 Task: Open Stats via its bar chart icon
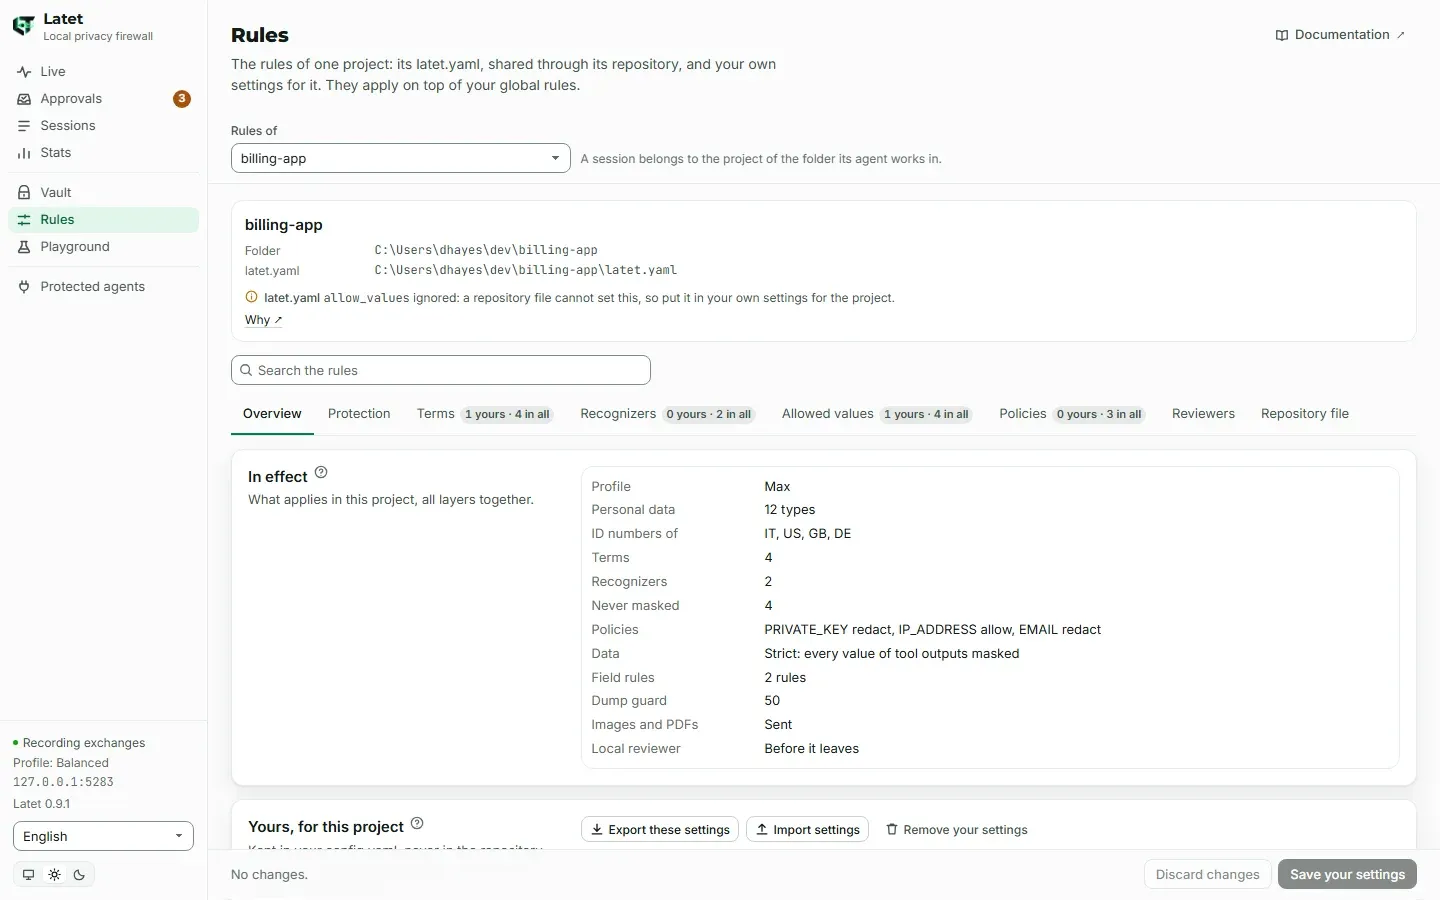point(24,153)
